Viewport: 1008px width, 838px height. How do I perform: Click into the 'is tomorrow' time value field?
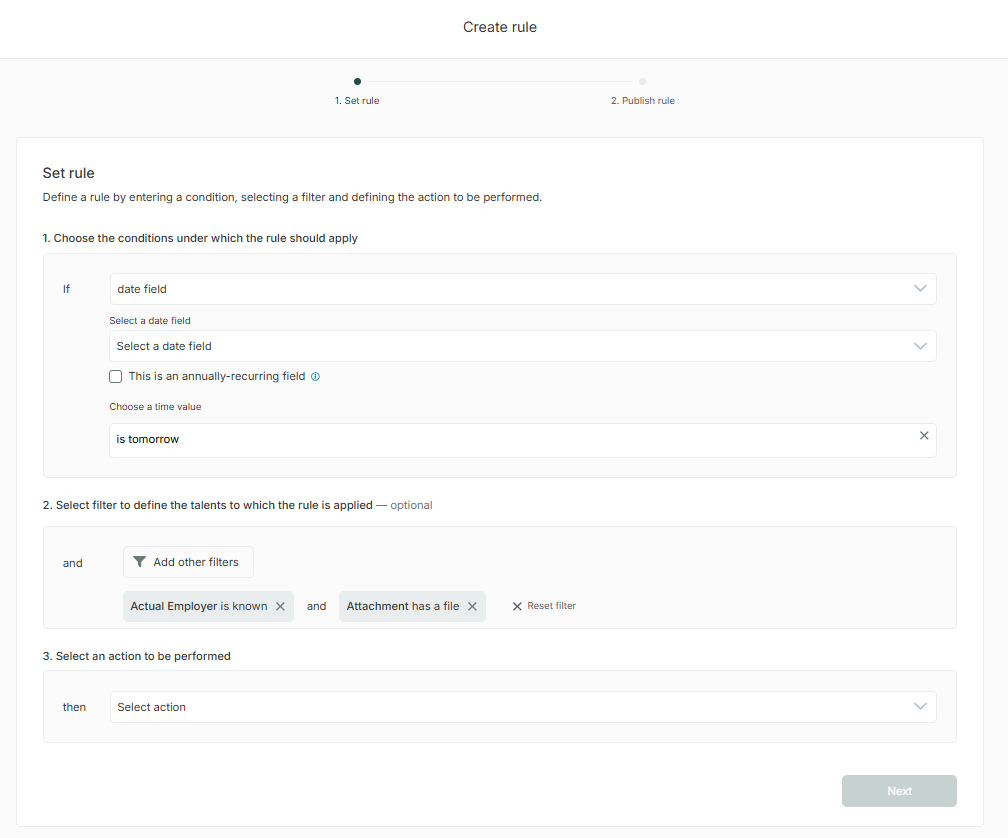pyautogui.click(x=500, y=440)
